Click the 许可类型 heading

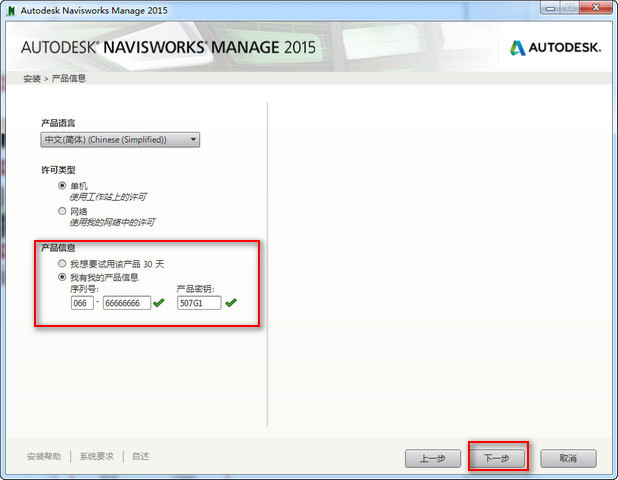58,170
